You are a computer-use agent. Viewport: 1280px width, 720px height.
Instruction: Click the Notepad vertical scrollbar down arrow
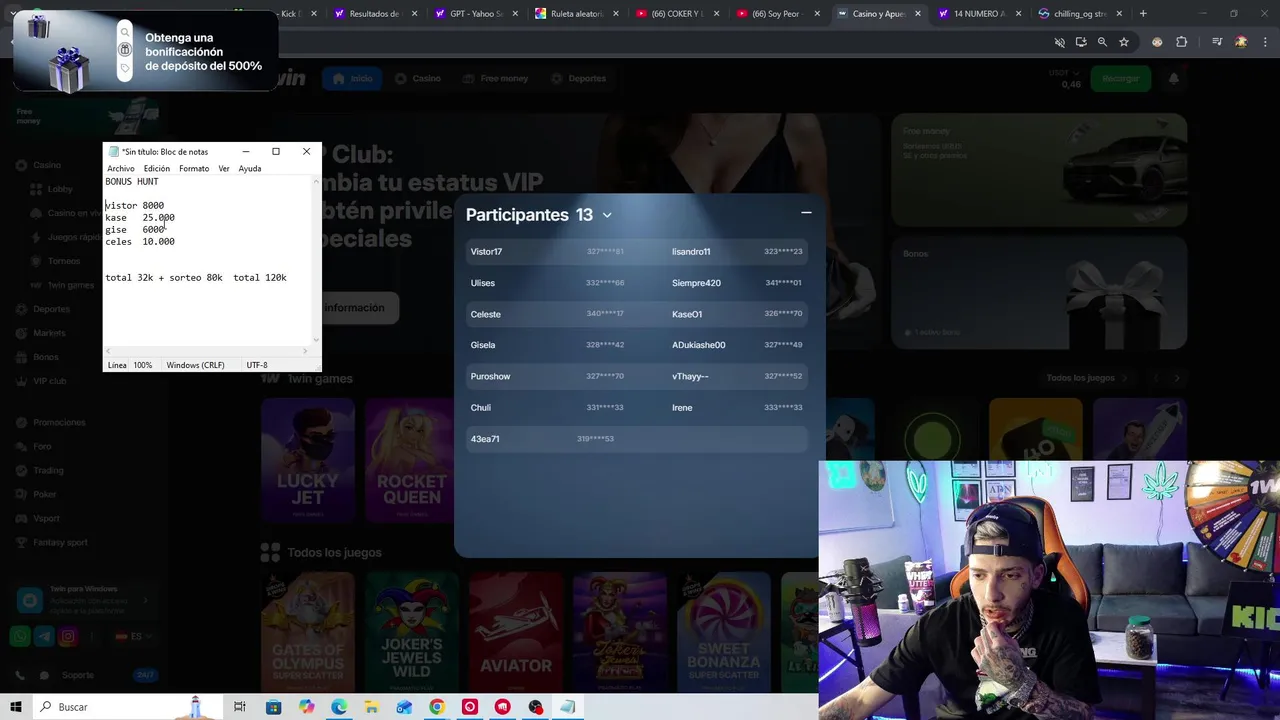pyautogui.click(x=317, y=340)
